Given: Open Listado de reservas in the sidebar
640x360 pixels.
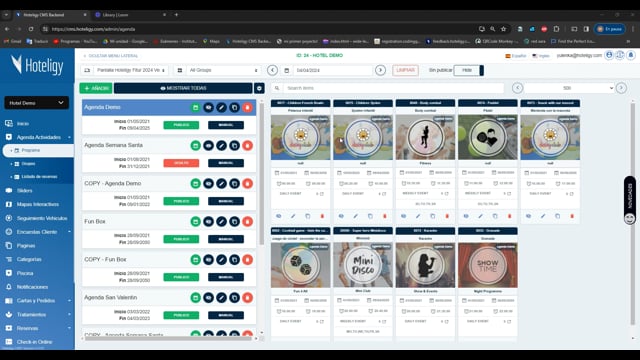Looking at the screenshot, I should click(x=39, y=177).
